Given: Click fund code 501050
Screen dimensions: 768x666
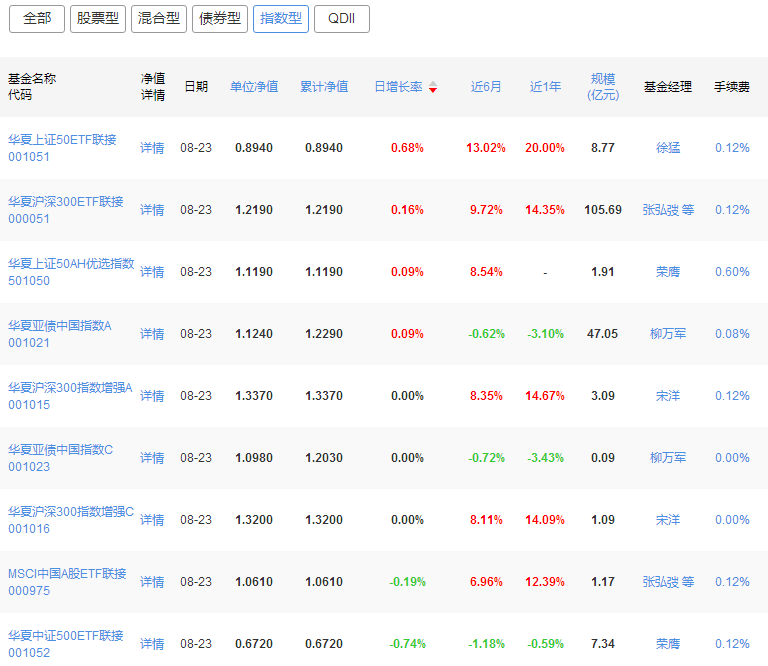Looking at the screenshot, I should [x=29, y=281].
